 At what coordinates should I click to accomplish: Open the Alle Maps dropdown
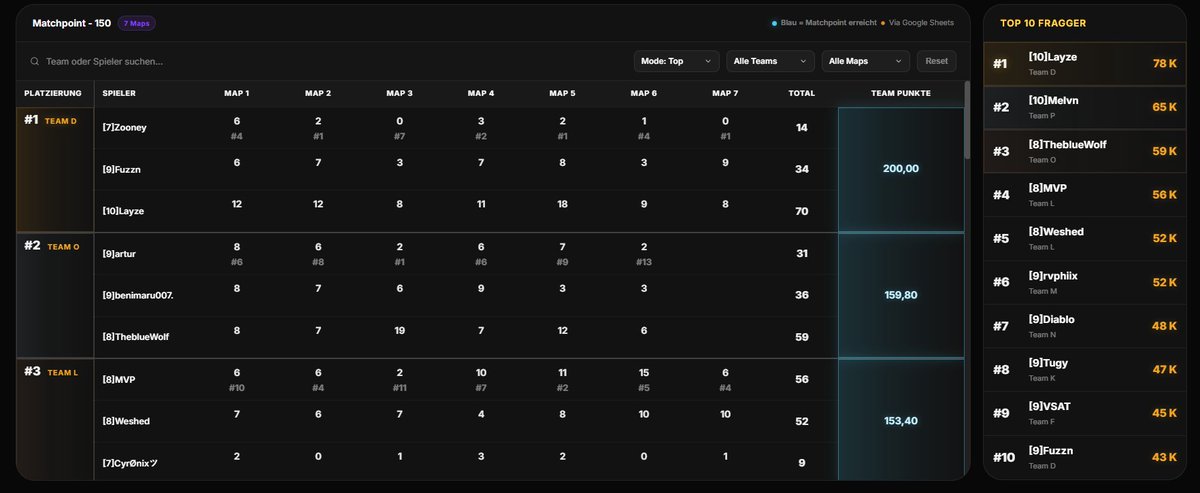(866, 61)
